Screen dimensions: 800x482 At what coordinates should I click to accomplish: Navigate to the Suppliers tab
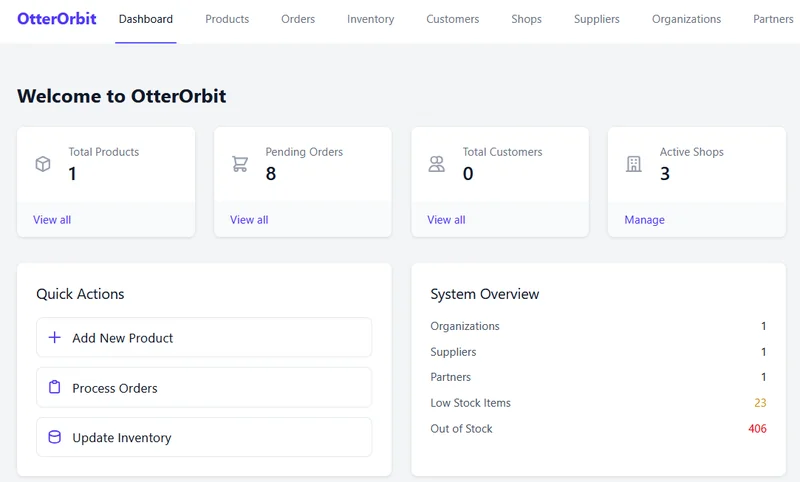pos(596,19)
